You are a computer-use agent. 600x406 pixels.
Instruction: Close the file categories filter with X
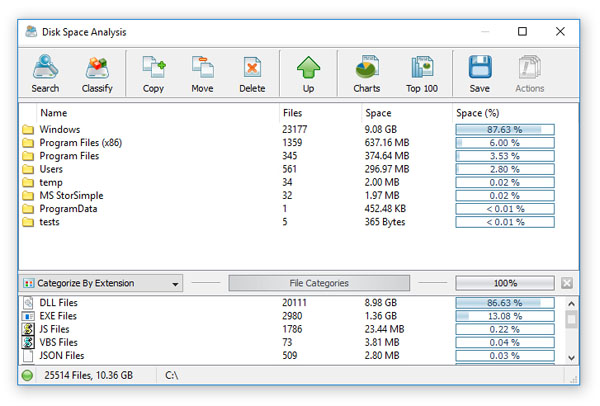[567, 283]
